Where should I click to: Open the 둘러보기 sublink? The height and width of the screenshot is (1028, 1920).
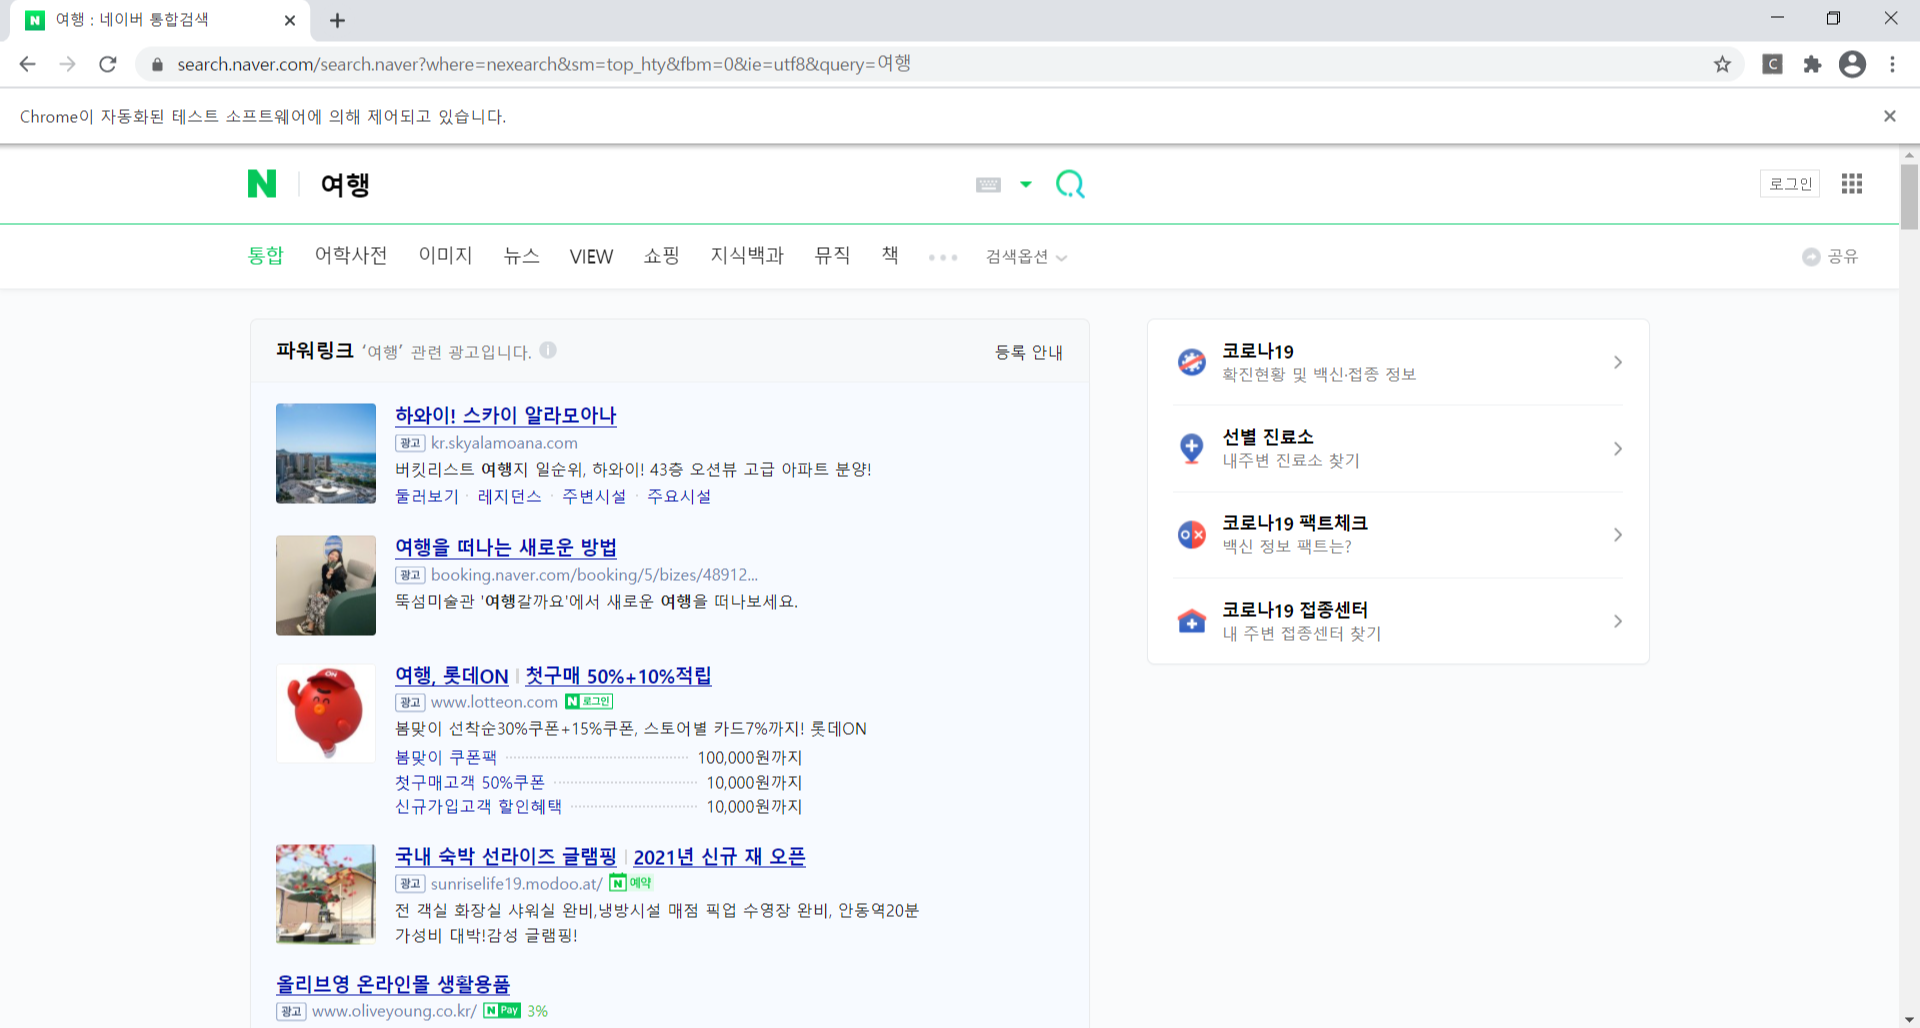[427, 496]
